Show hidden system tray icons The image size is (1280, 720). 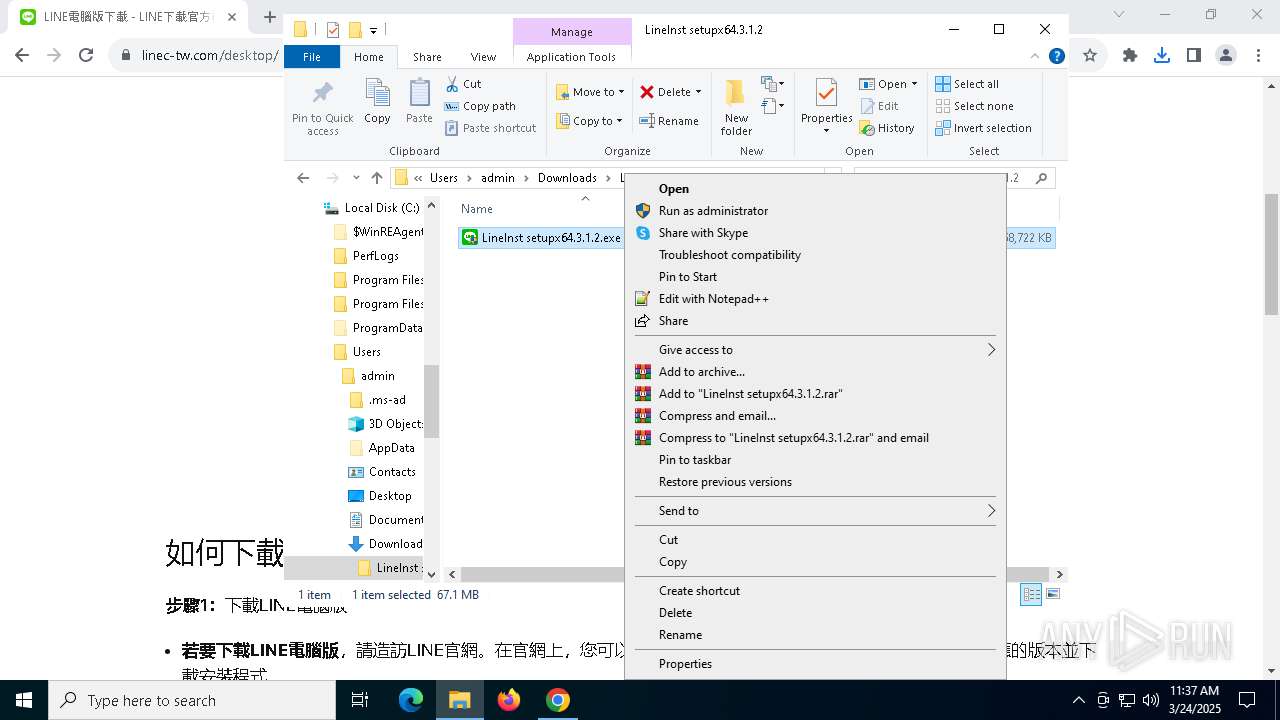pyautogui.click(x=1078, y=700)
